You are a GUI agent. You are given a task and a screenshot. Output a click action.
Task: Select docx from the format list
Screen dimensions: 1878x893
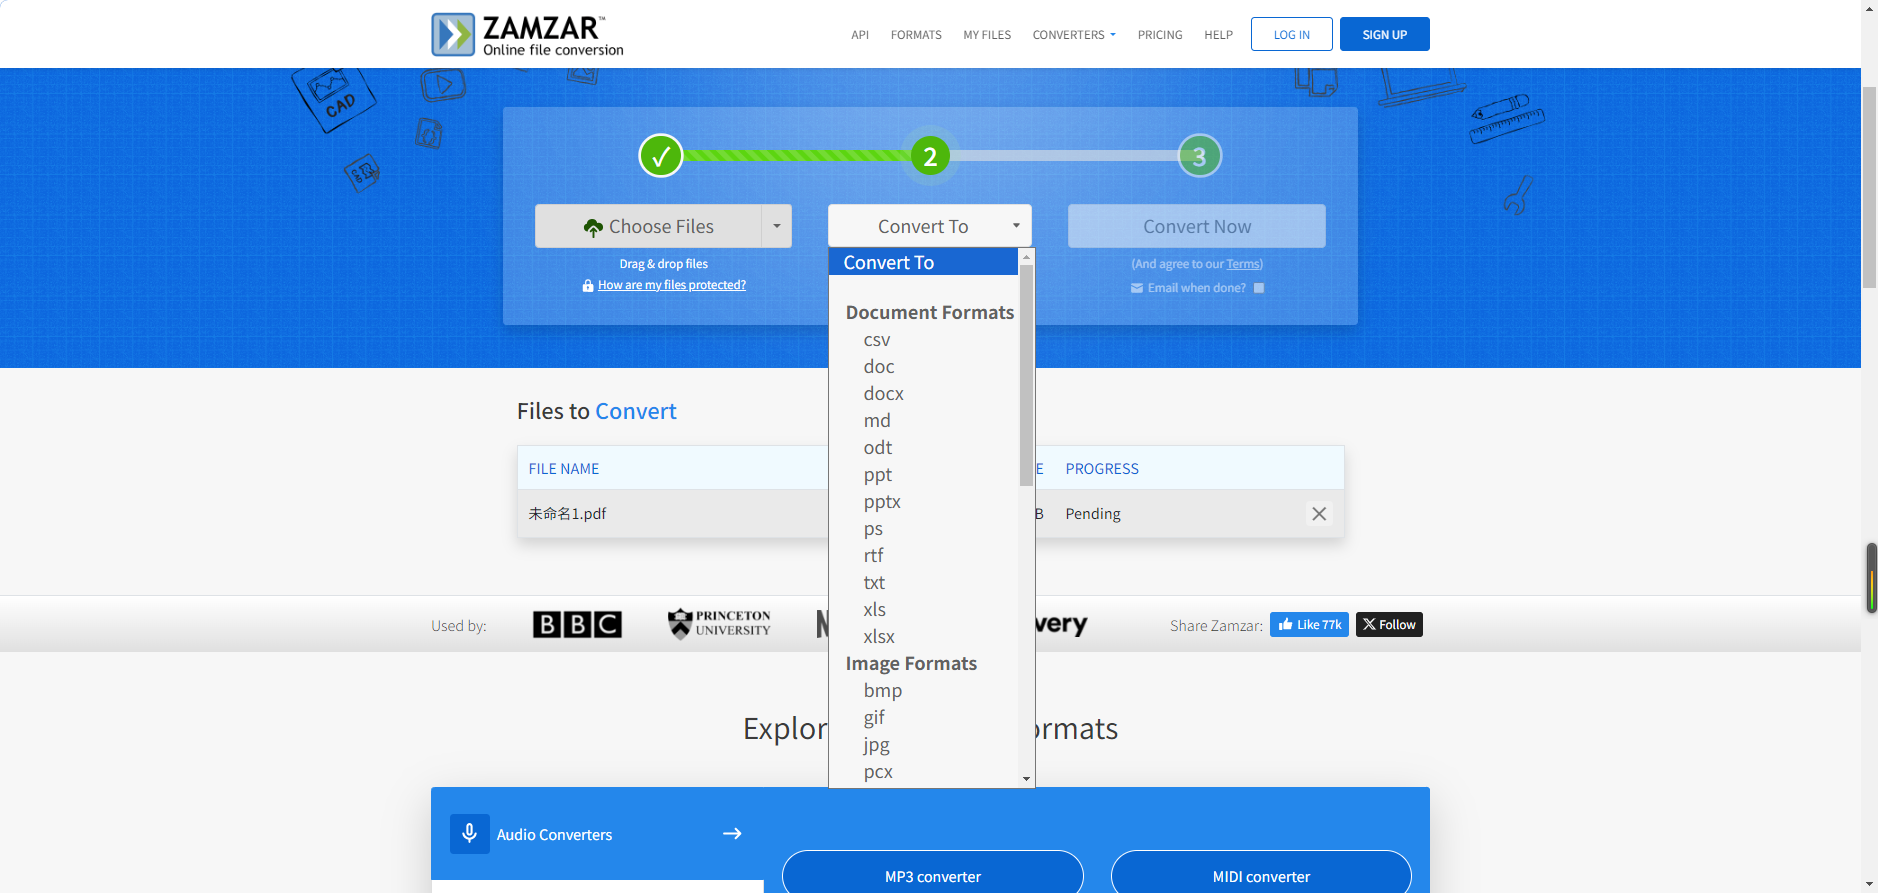tap(884, 394)
